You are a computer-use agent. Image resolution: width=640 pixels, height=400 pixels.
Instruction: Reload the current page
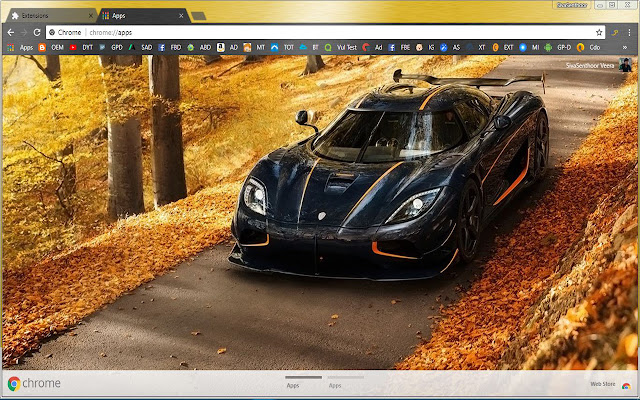pos(37,32)
